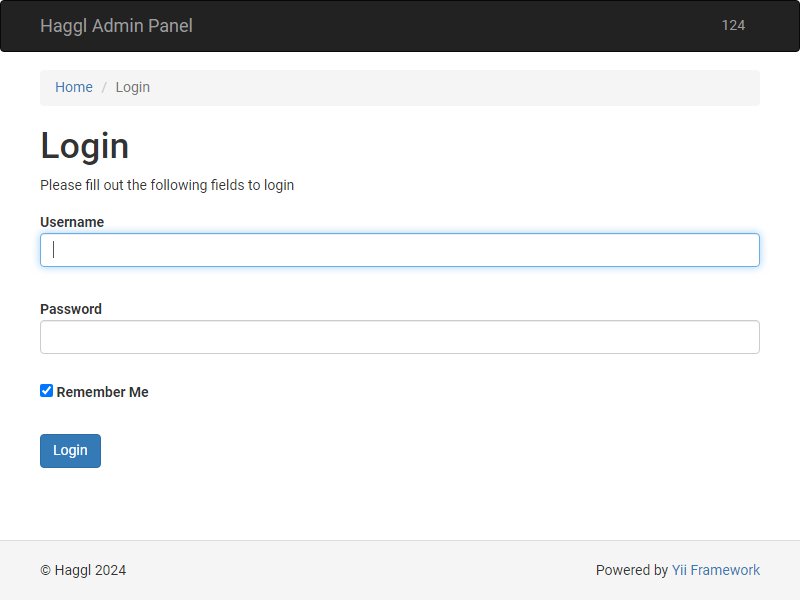Select the Username field label
Viewport: 800px width, 600px height.
tap(72, 222)
